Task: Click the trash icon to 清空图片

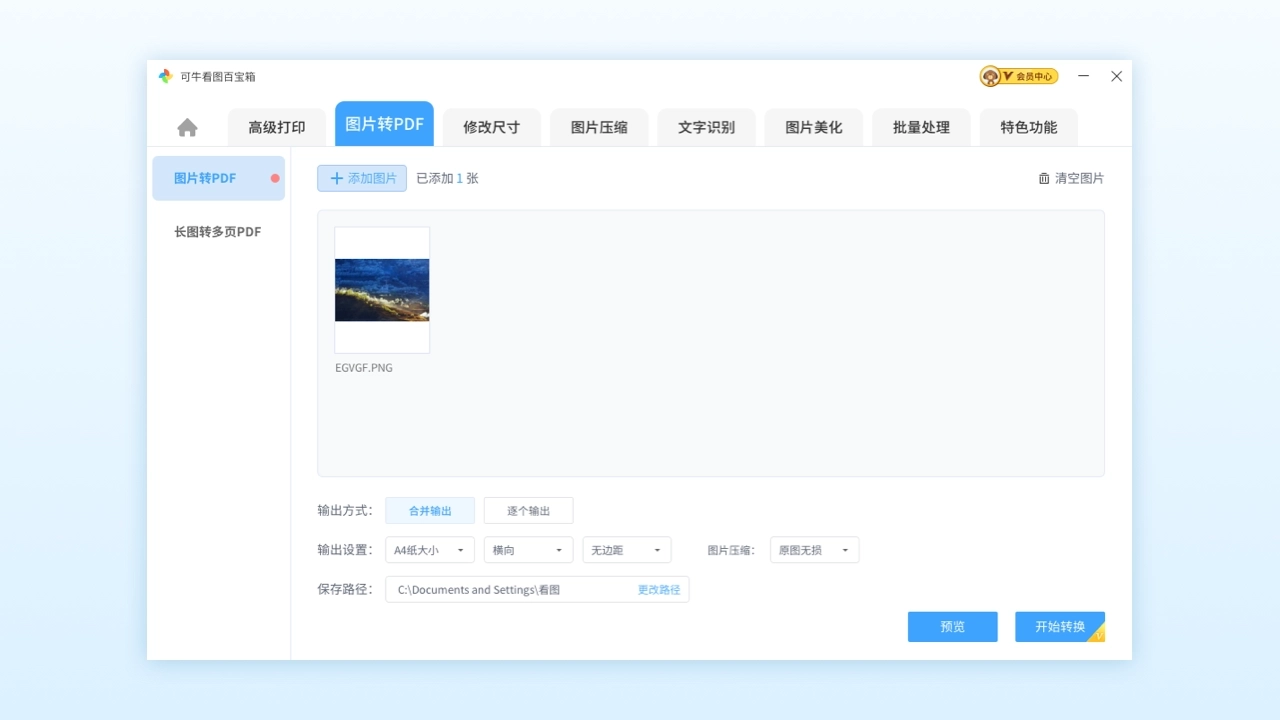Action: point(1043,177)
